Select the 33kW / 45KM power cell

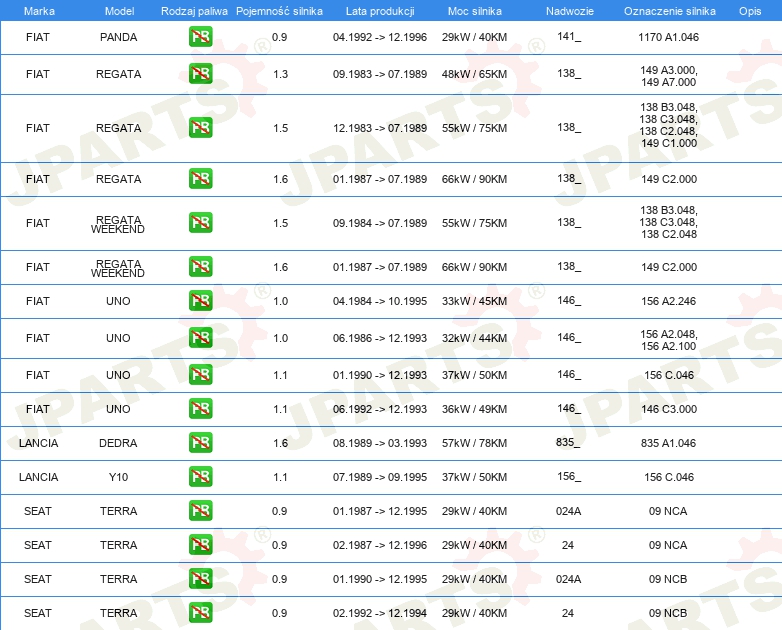click(474, 301)
